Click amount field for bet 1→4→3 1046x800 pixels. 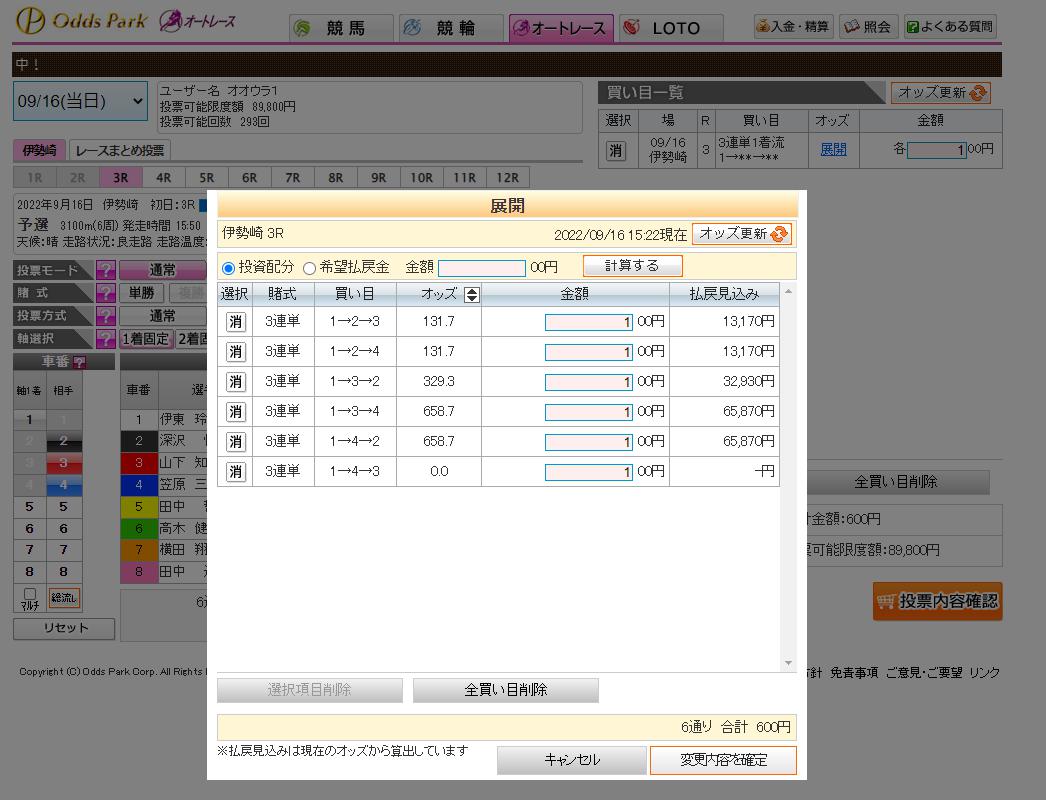point(588,472)
